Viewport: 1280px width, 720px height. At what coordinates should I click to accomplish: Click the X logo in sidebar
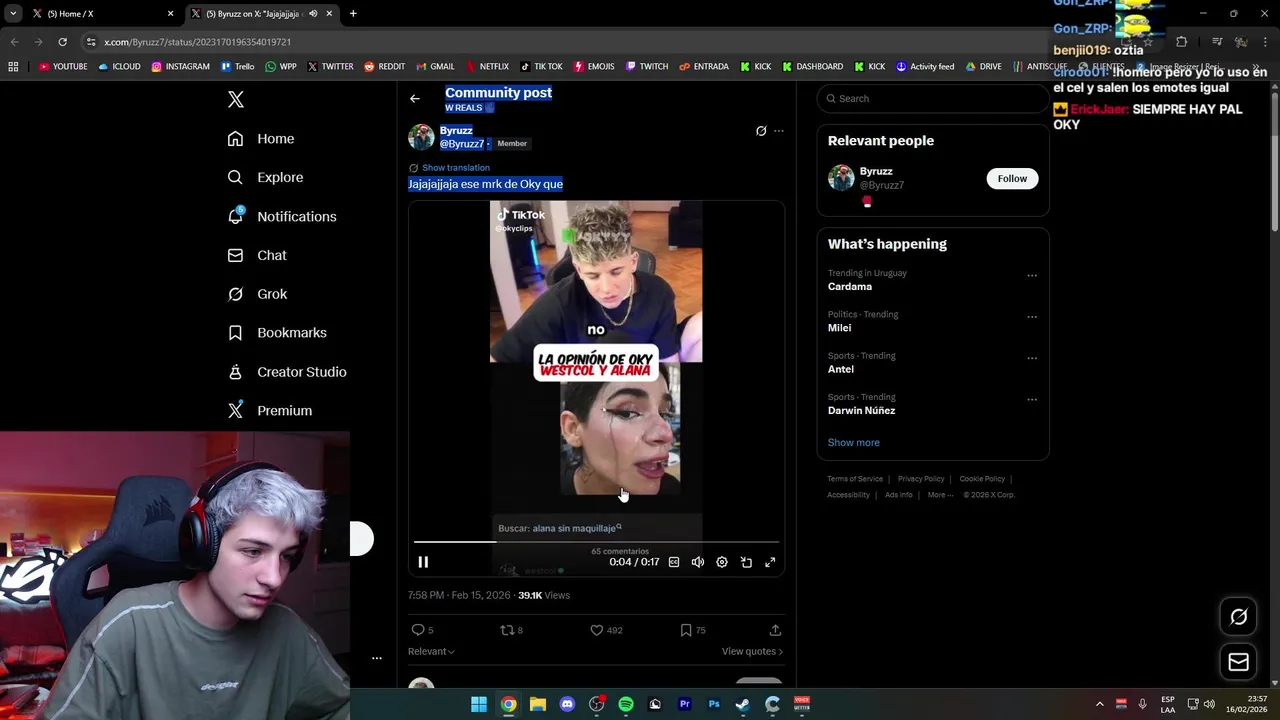[236, 99]
